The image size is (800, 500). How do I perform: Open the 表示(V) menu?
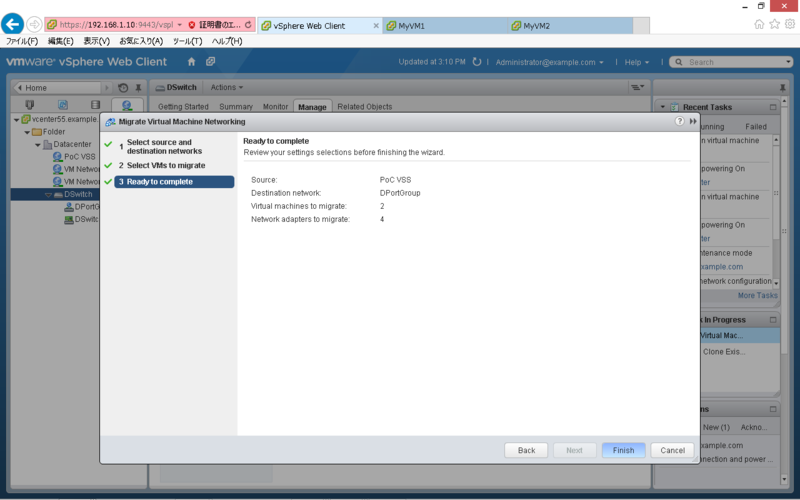point(96,41)
